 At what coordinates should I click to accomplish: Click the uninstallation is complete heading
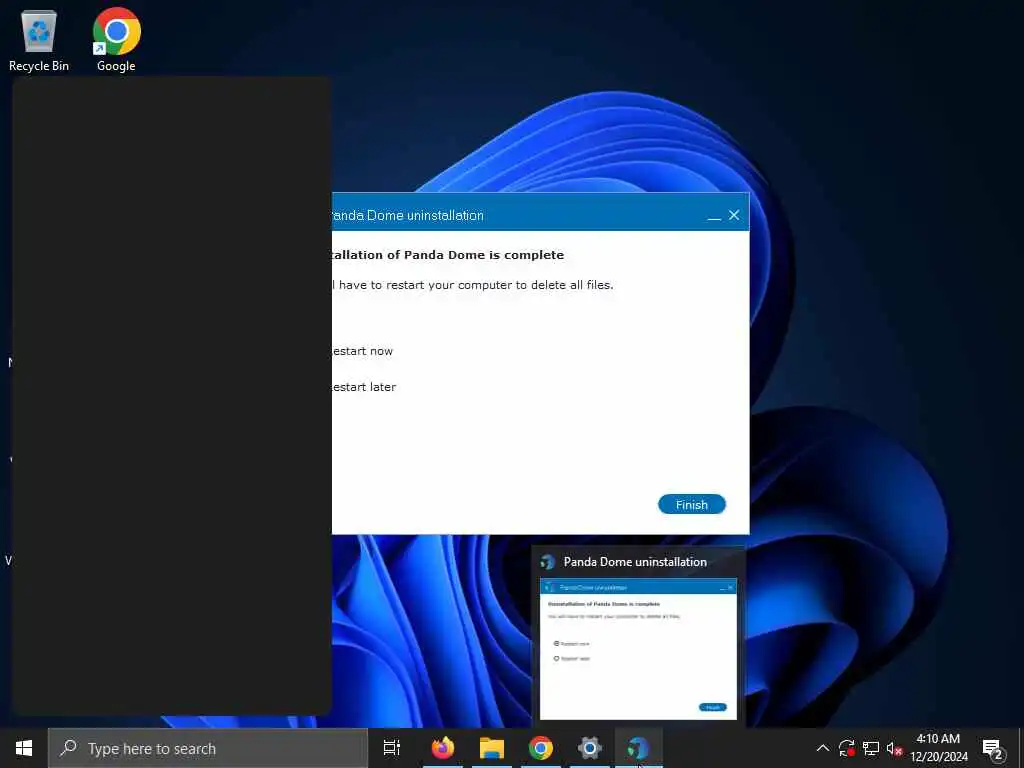448,255
